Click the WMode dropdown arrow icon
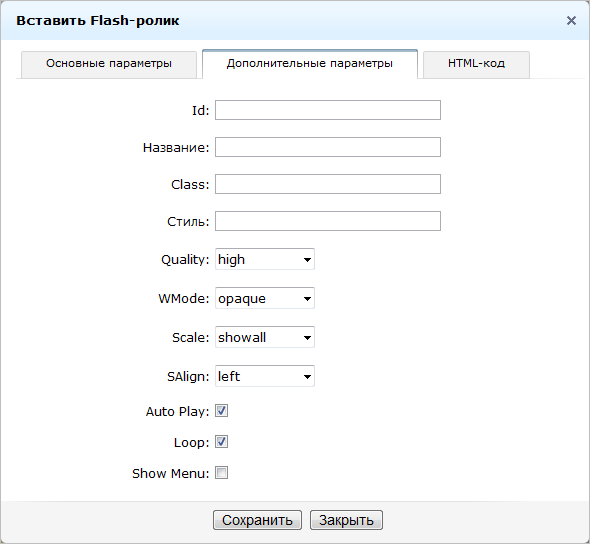Image resolution: width=590 pixels, height=544 pixels. pos(307,299)
